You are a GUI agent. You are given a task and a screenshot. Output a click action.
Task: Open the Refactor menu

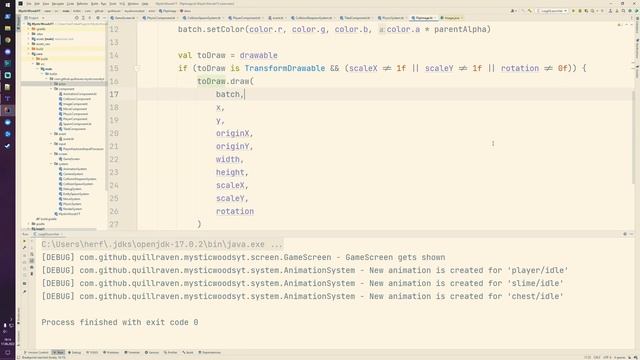coord(82,4)
